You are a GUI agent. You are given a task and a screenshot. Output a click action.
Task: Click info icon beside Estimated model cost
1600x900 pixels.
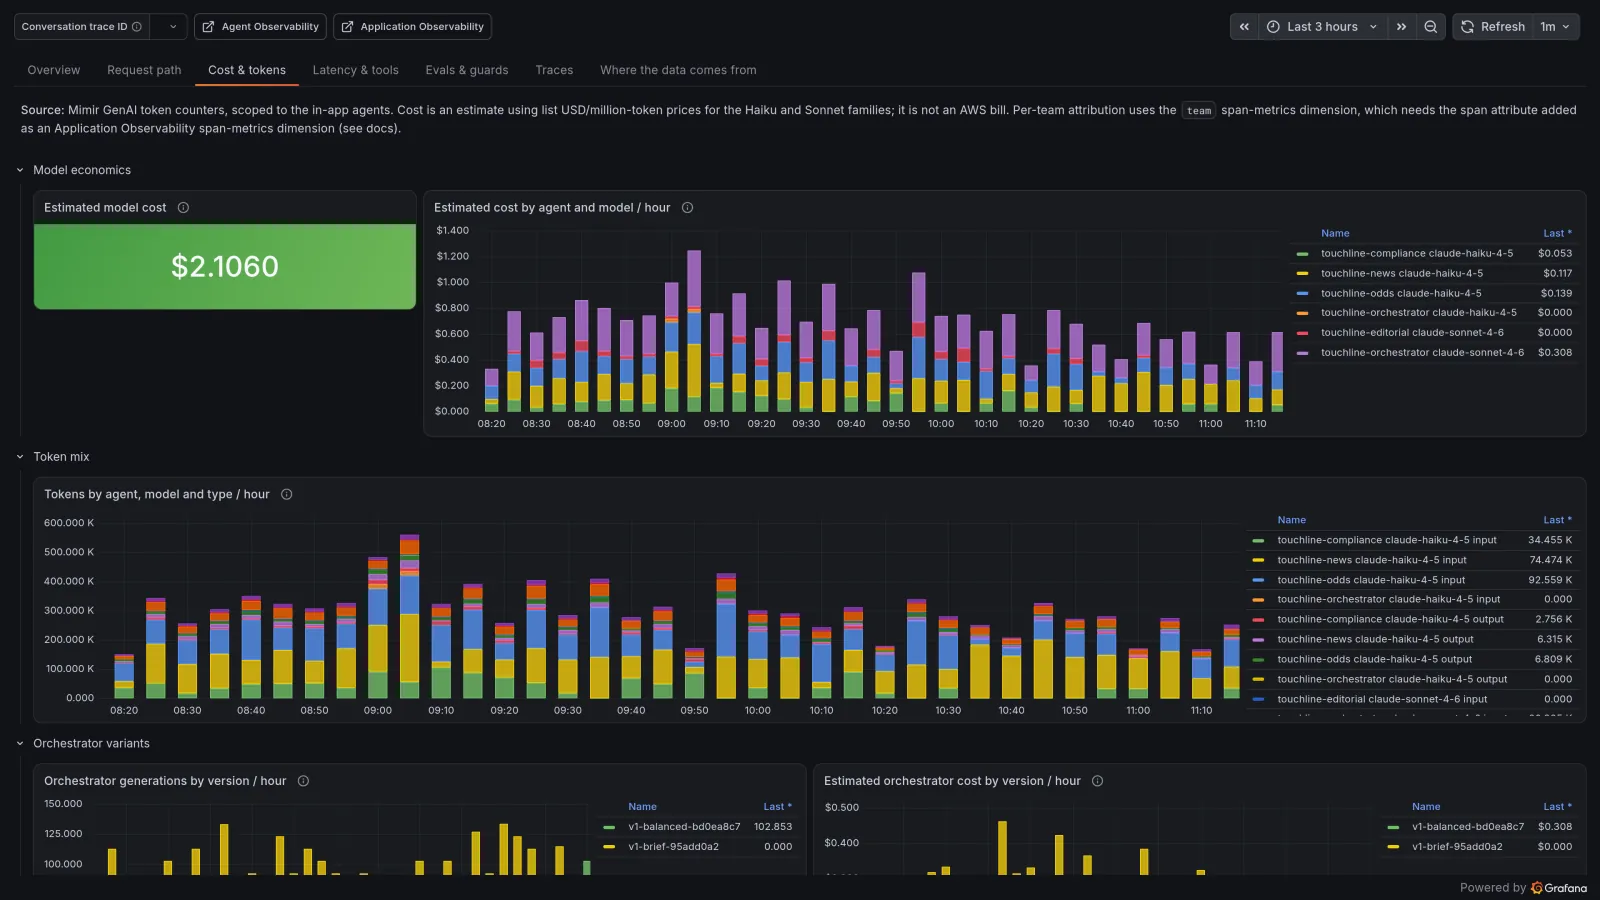pyautogui.click(x=183, y=208)
